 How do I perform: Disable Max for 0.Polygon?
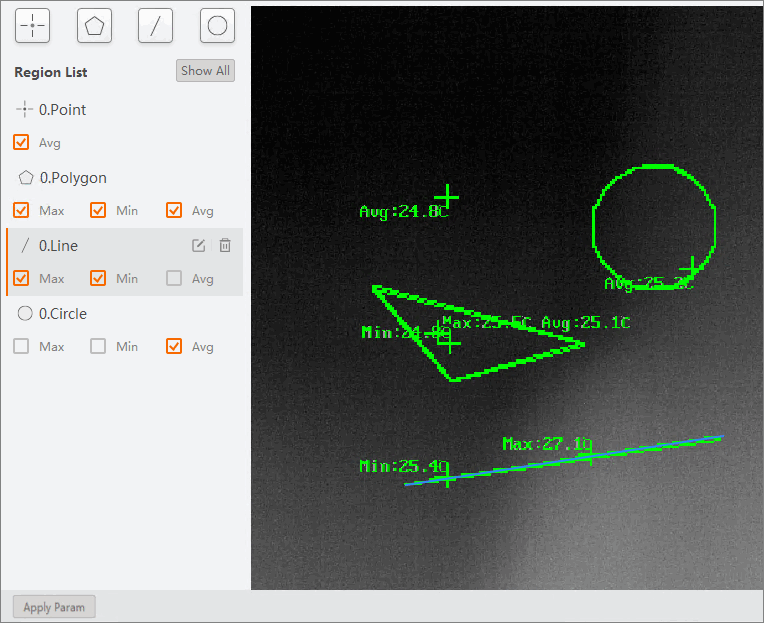[21, 211]
